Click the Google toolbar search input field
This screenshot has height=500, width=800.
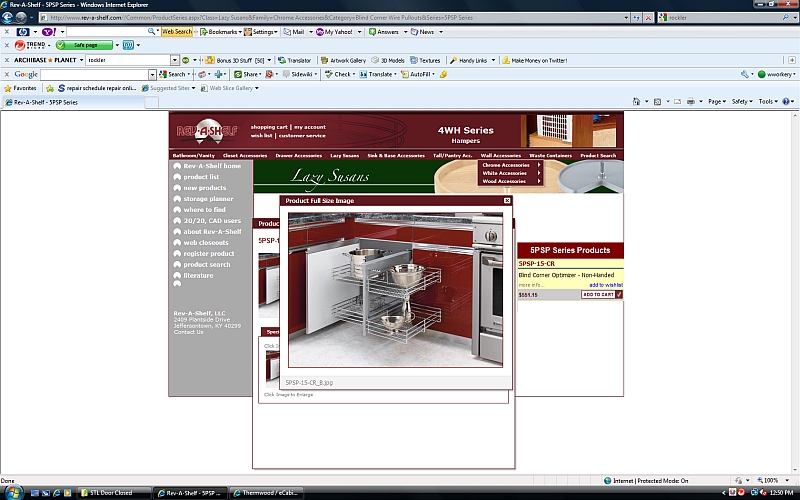click(x=94, y=74)
